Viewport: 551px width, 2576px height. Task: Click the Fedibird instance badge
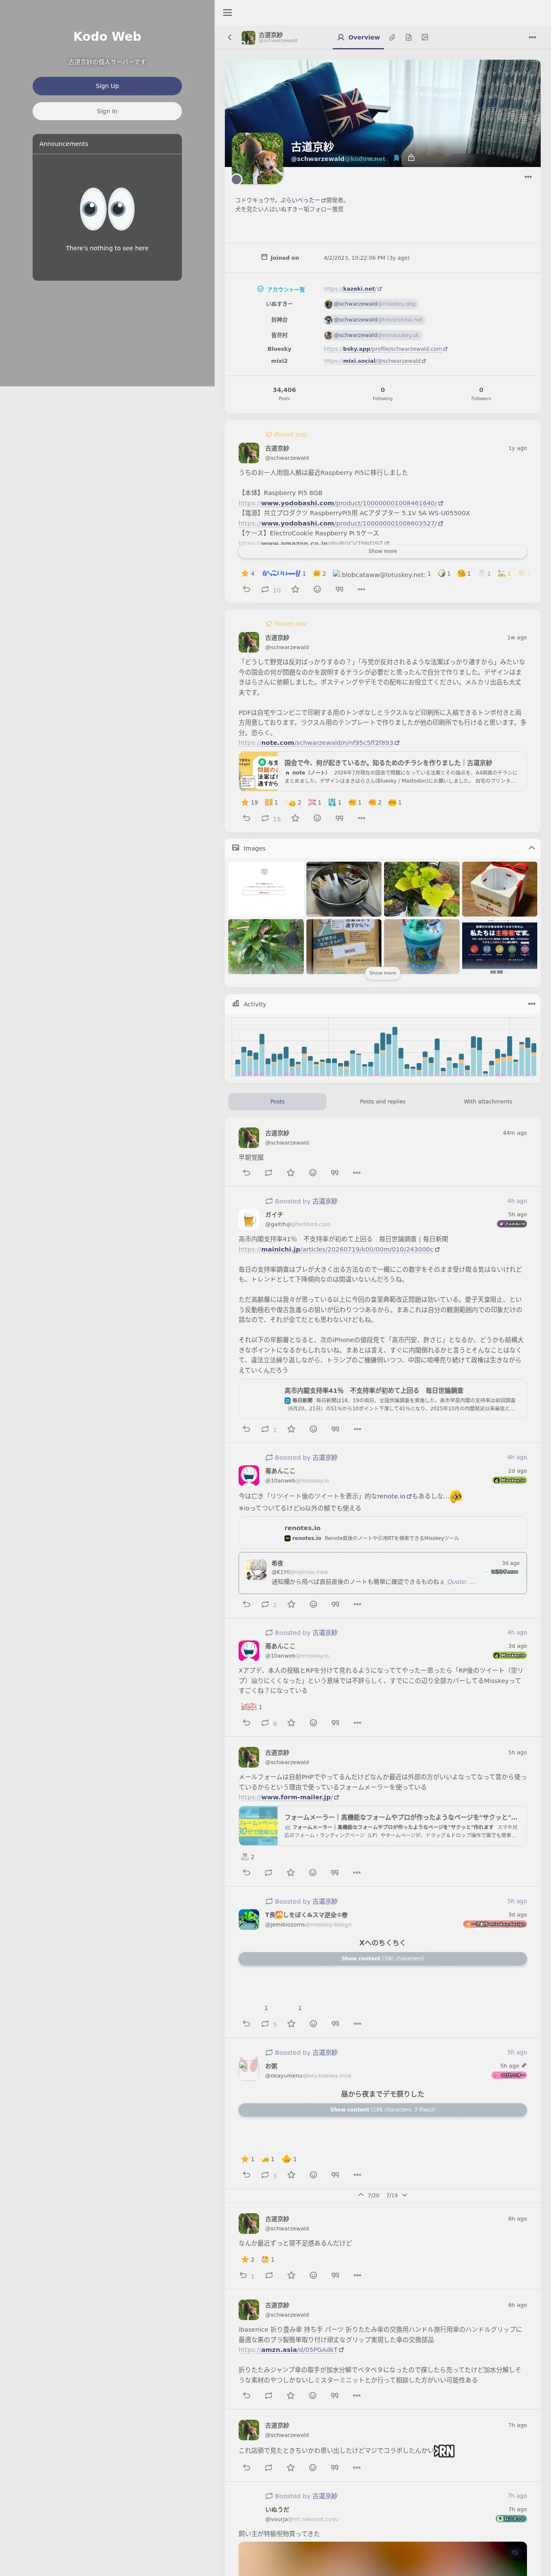[512, 1224]
